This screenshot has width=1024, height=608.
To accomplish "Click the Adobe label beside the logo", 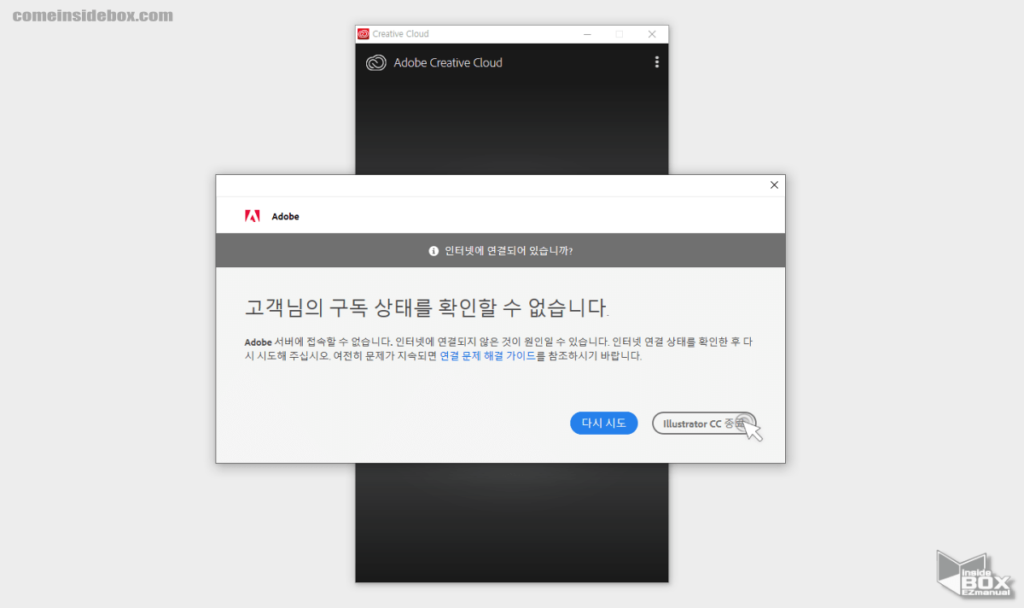I will (285, 216).
